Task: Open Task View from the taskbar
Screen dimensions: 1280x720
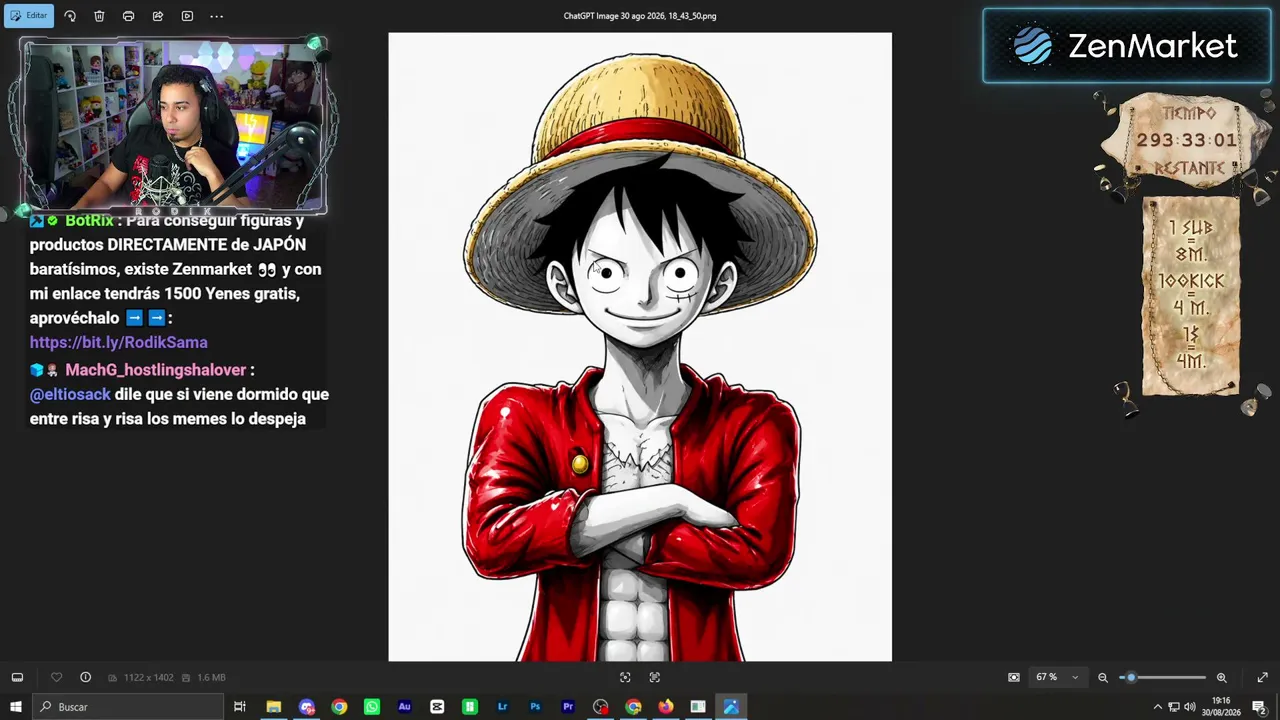Action: (x=240, y=707)
